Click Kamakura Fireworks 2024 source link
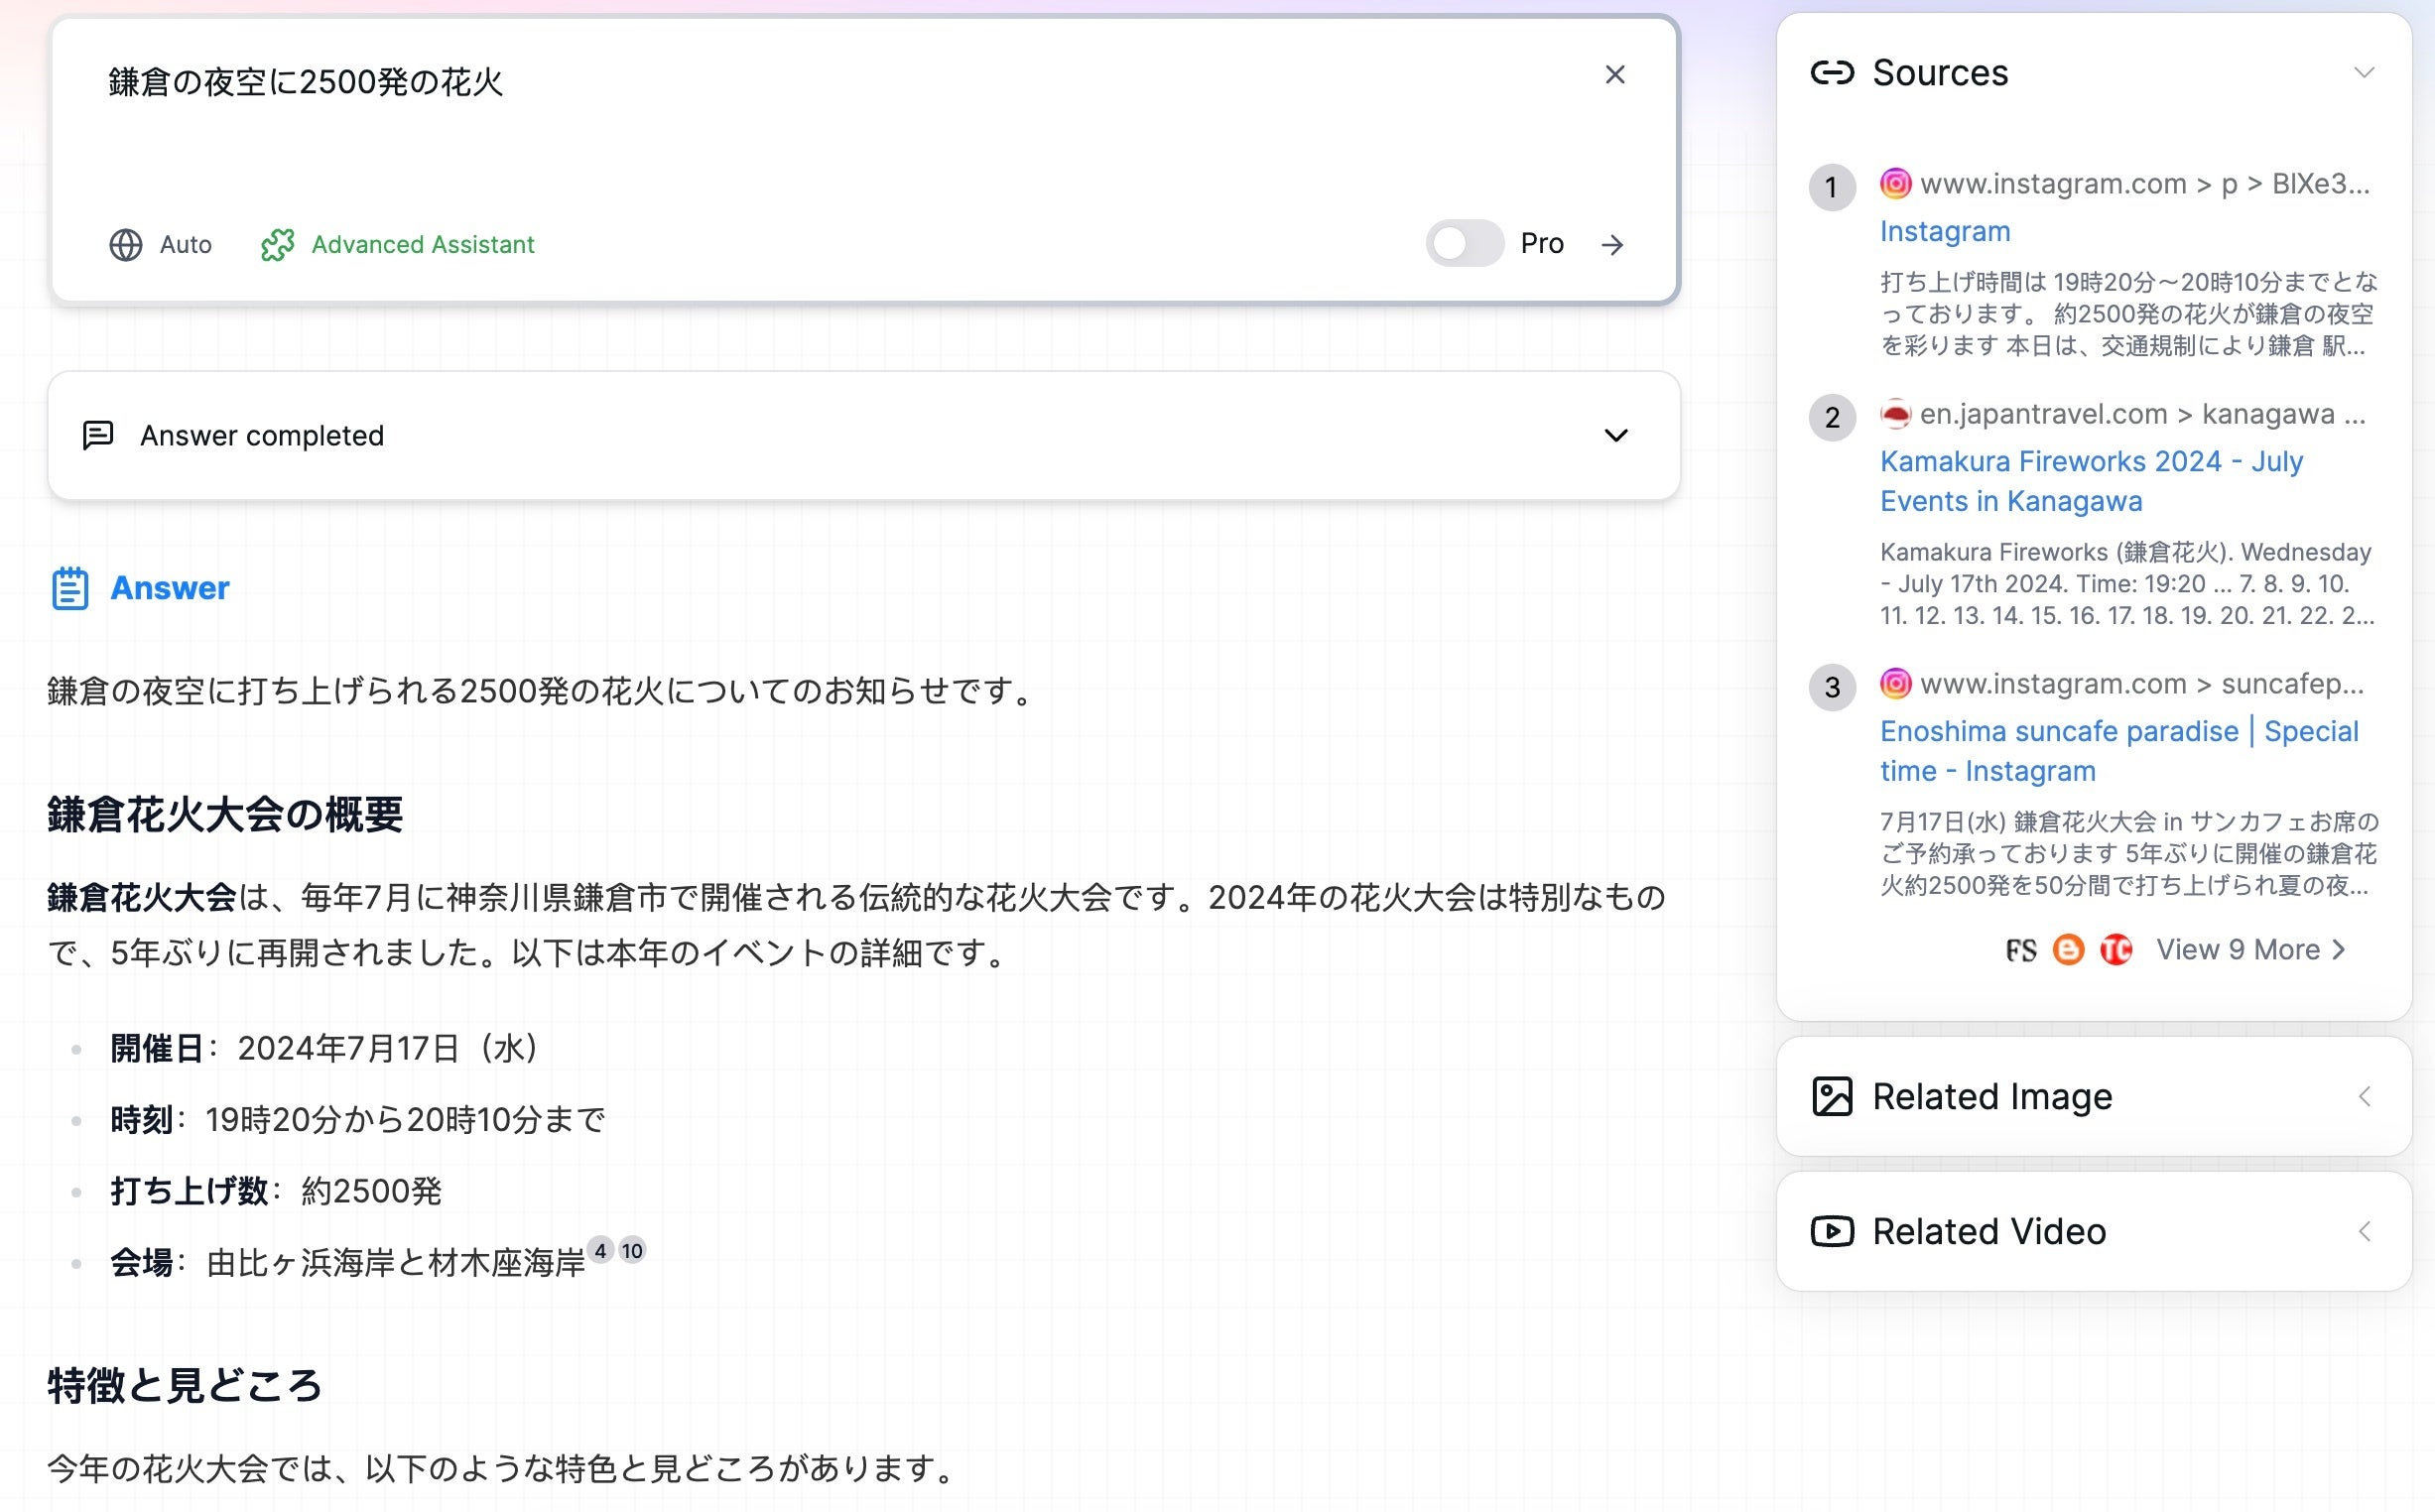Screen dimensions: 2435x1512 click(x=2090, y=481)
